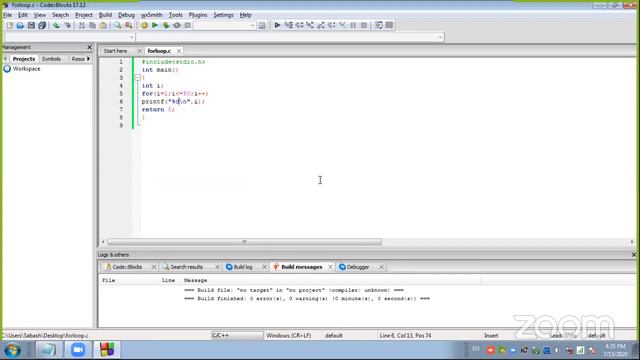The width and height of the screenshot is (640, 360).
Task: Select the Projects tab in Management
Action: coord(24,59)
